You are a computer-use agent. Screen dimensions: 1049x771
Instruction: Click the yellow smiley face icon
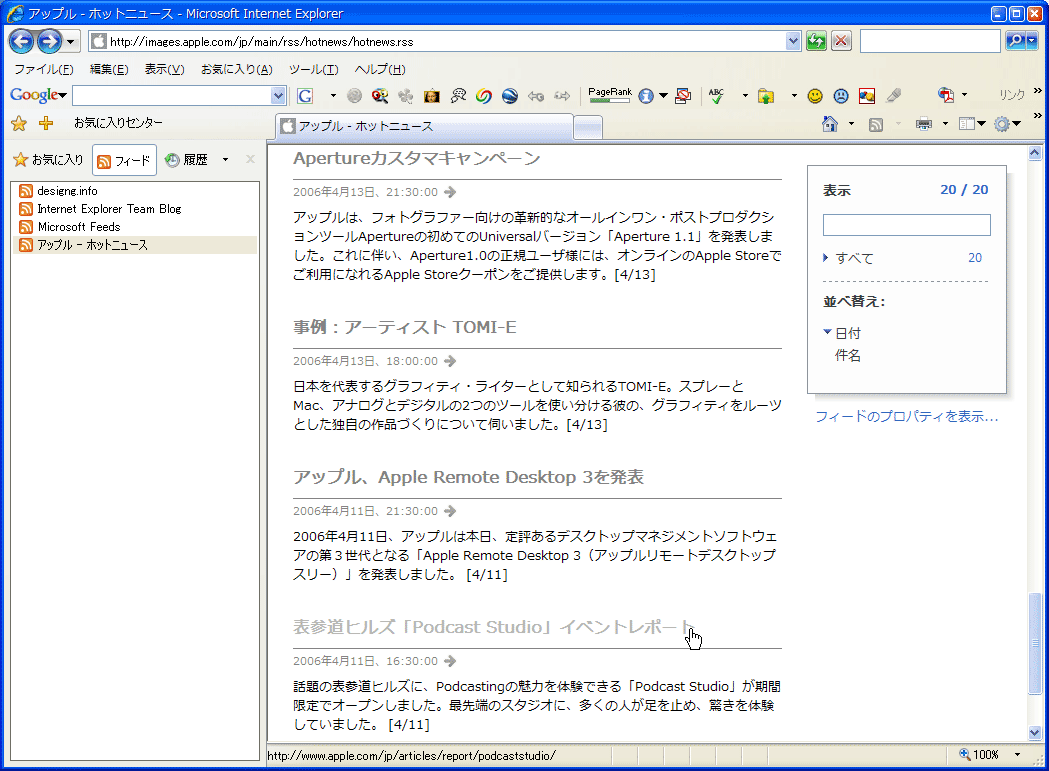click(815, 96)
